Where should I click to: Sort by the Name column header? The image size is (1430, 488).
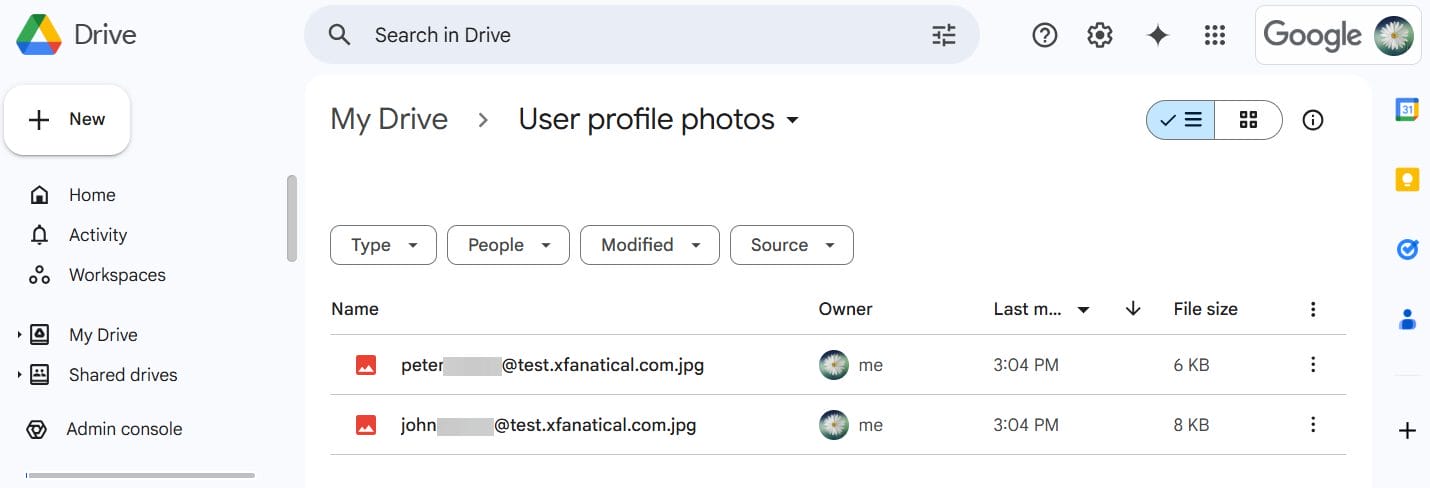[355, 309]
